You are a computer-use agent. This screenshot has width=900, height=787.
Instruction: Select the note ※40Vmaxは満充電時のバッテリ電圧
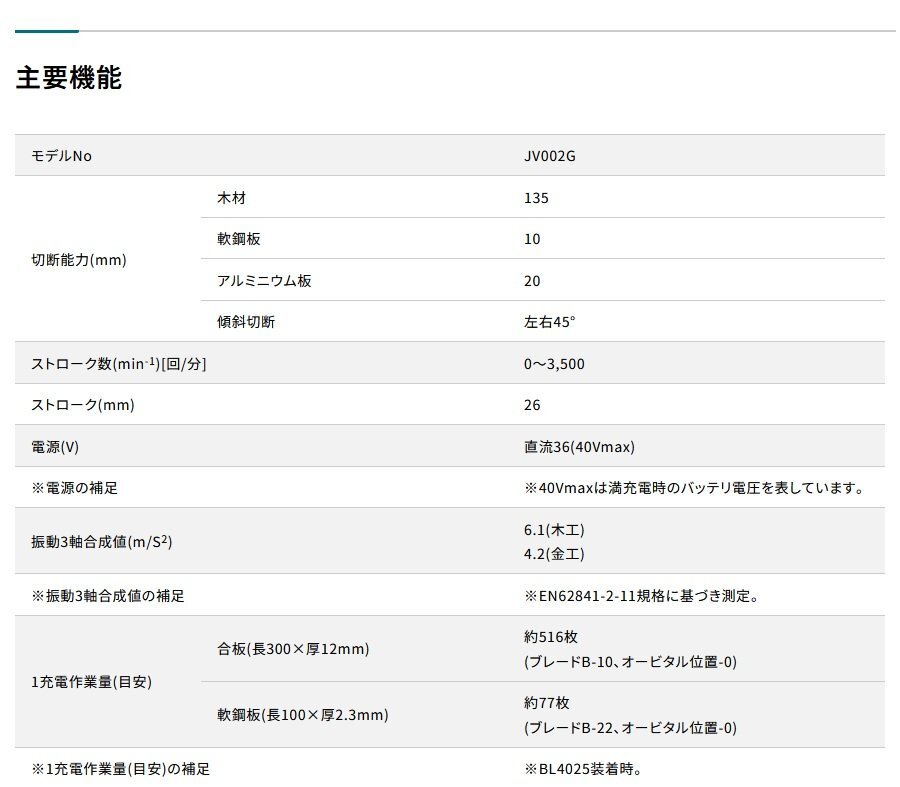(x=694, y=488)
